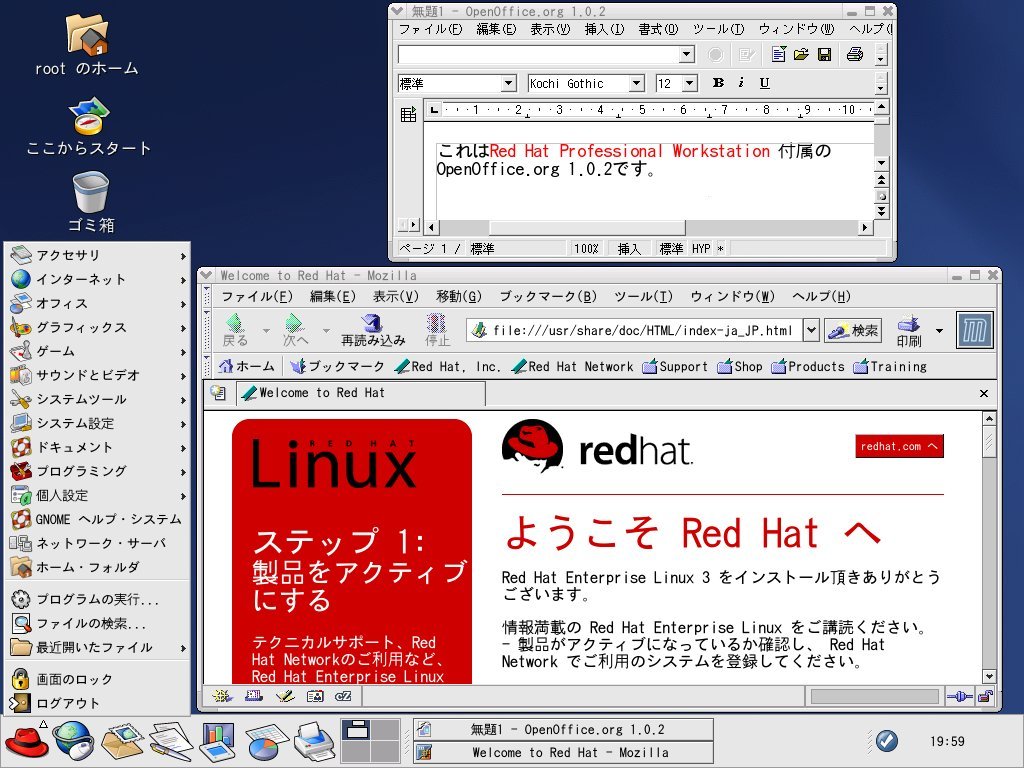Viewport: 1024px width, 768px height.
Task: Open the OpenOffice URL field dropdown arrow
Action: coord(686,54)
